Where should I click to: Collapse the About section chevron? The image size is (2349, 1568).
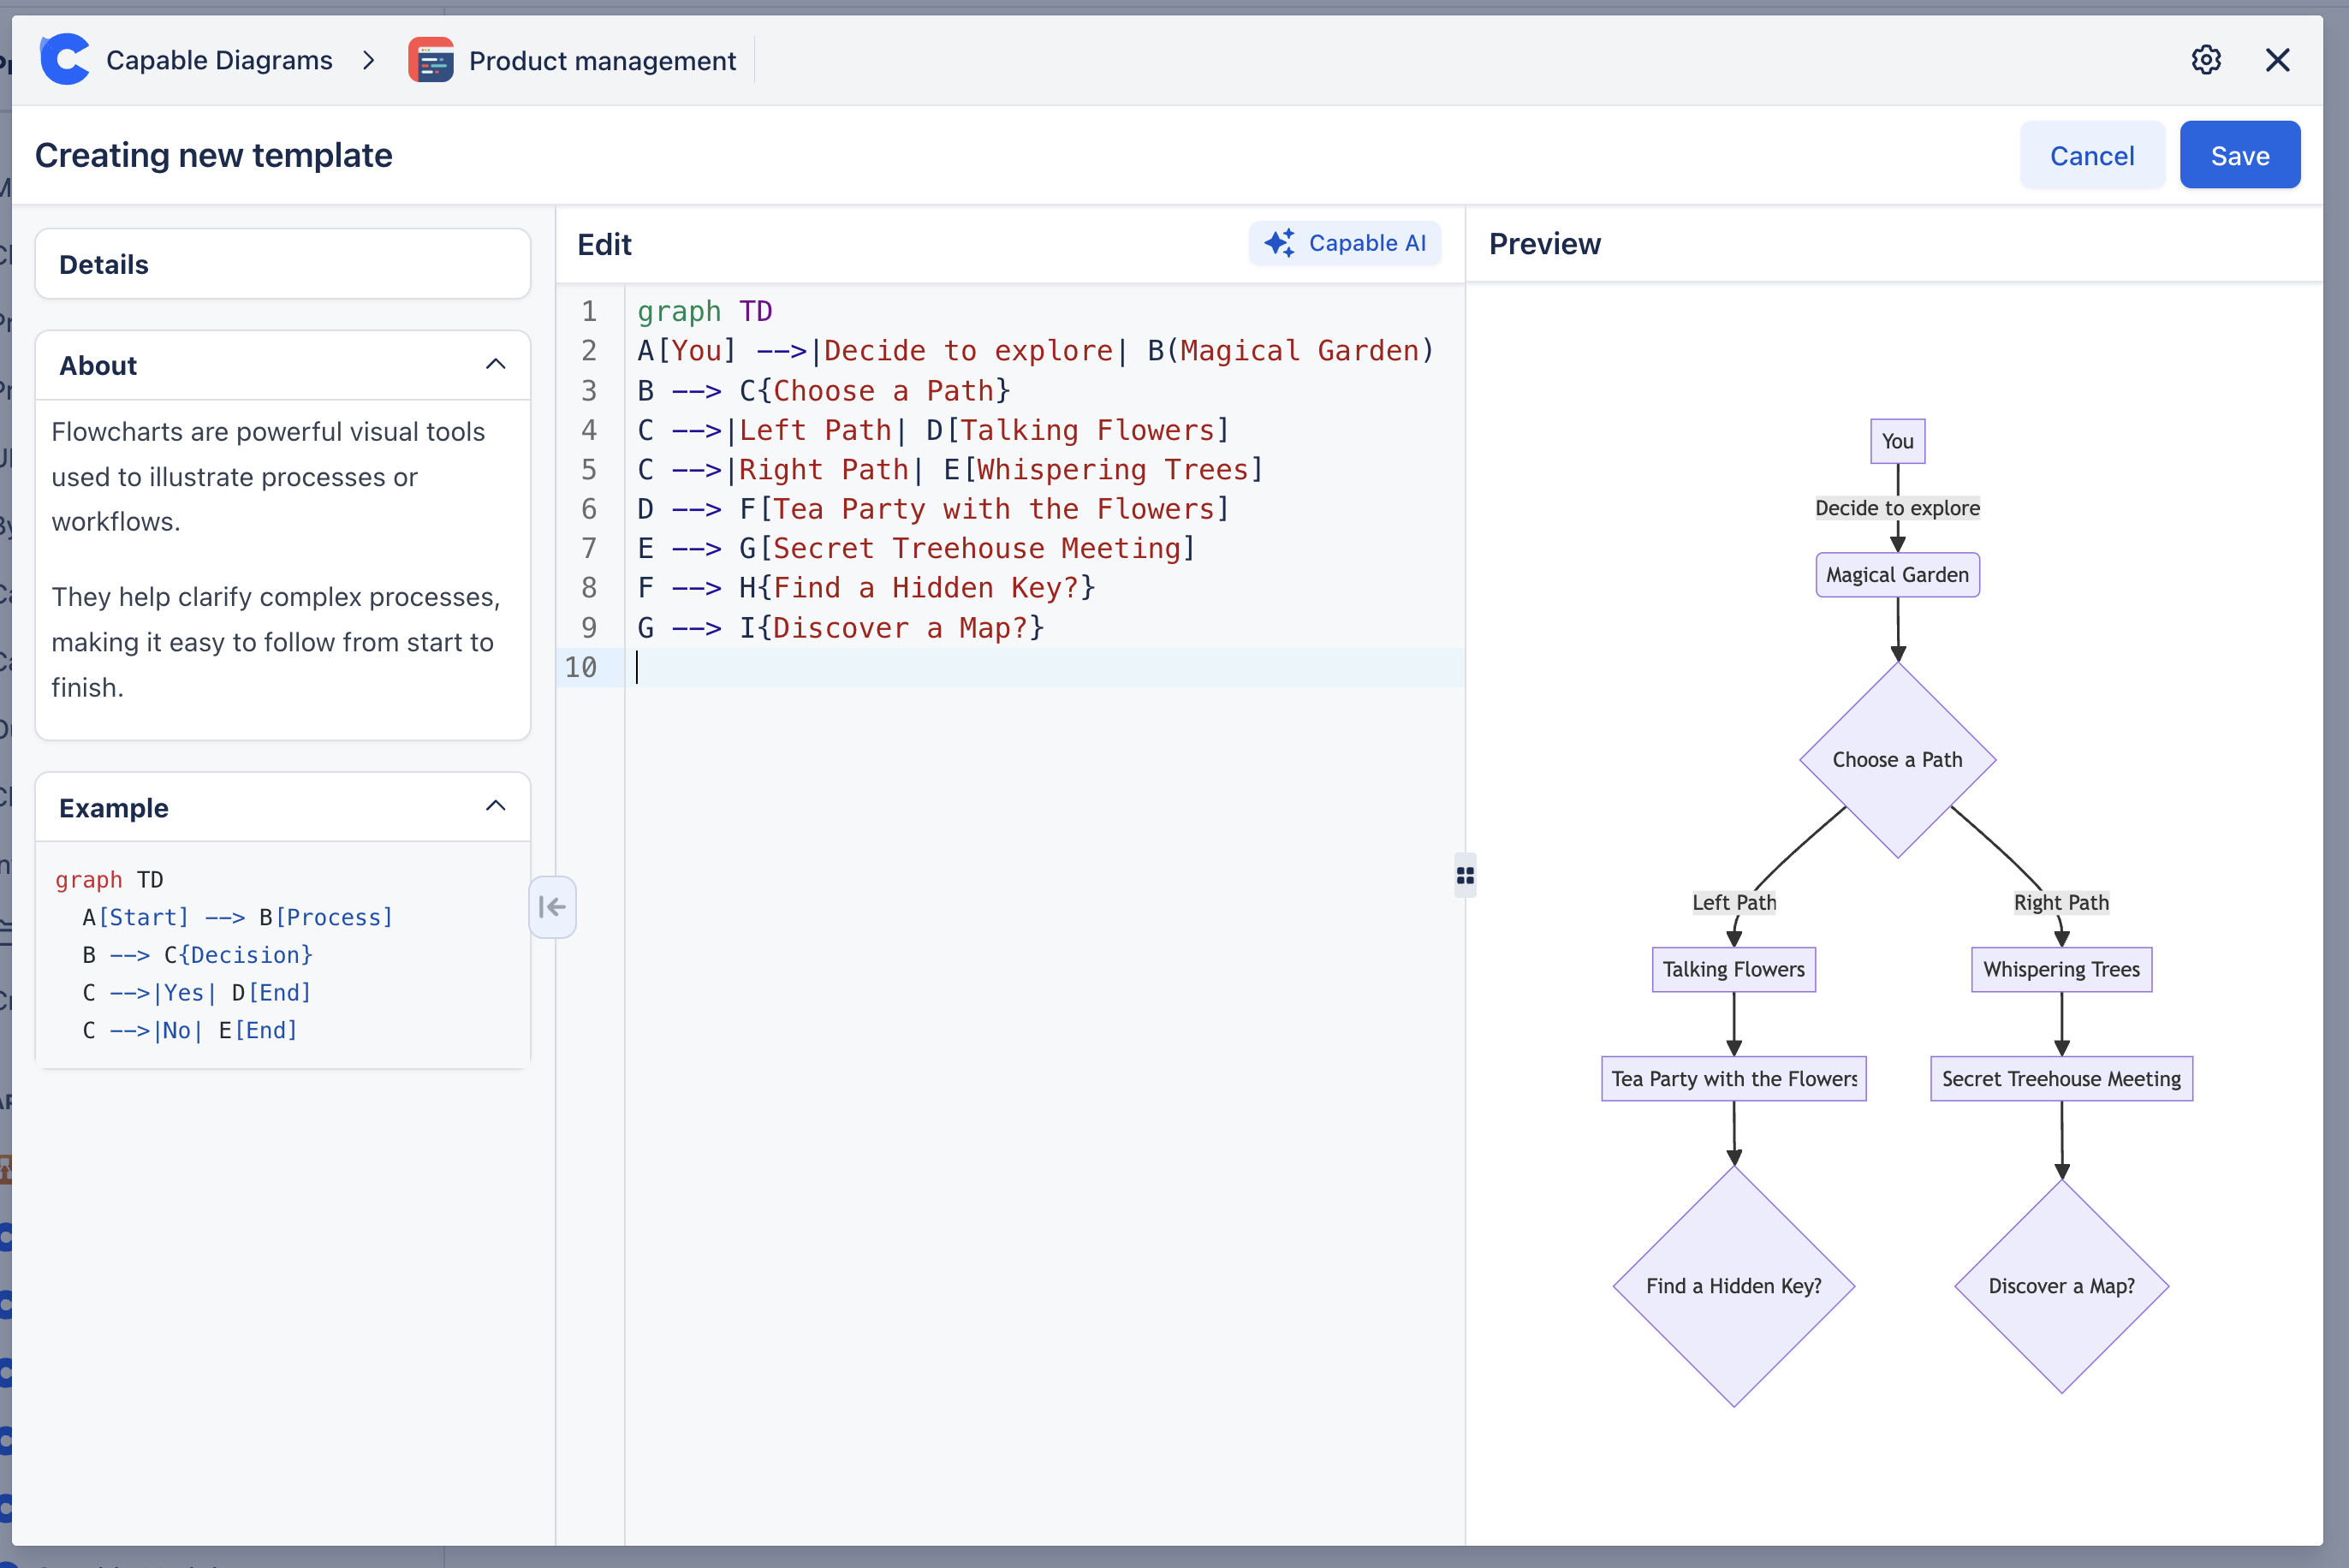[495, 365]
